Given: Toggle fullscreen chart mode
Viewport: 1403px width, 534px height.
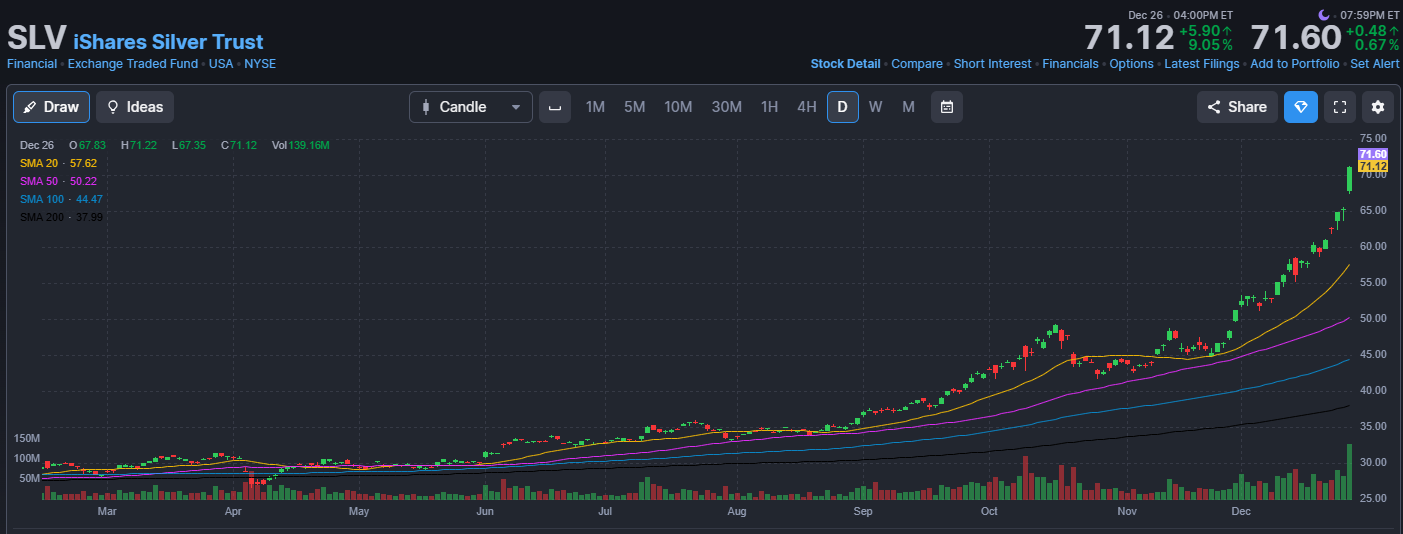Looking at the screenshot, I should tap(1340, 107).
